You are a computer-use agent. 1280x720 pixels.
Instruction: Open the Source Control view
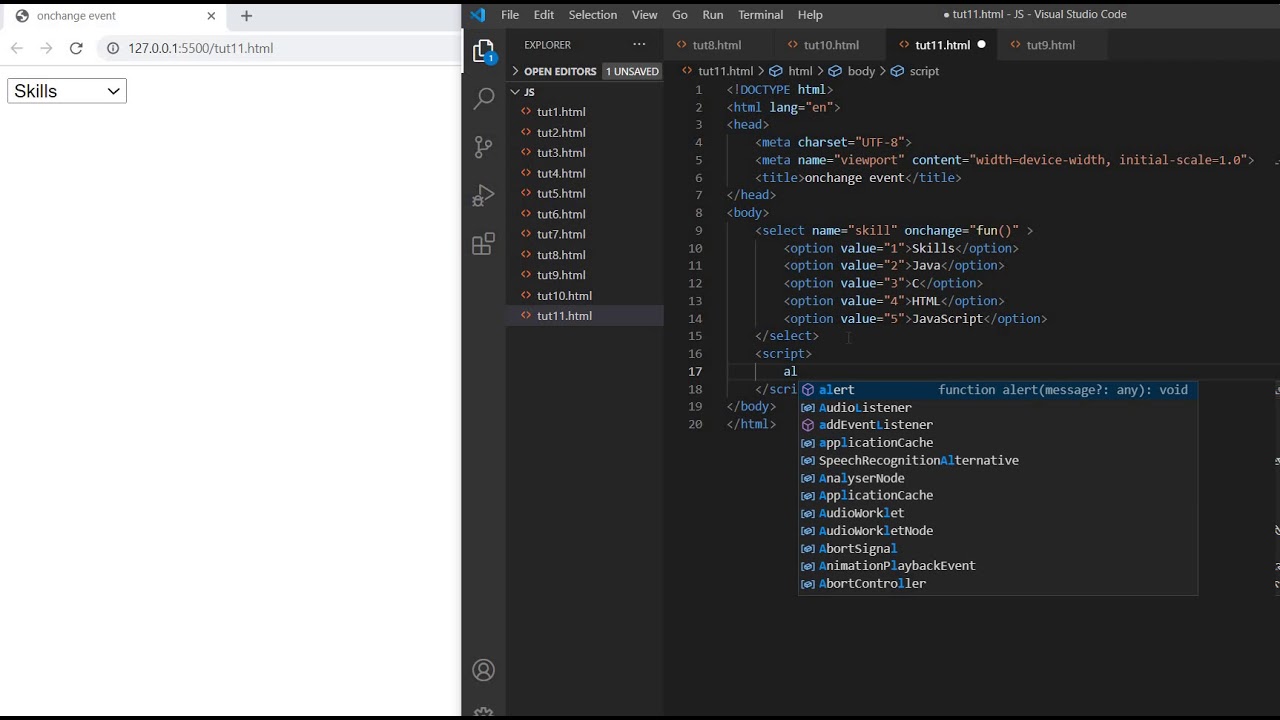pyautogui.click(x=484, y=147)
